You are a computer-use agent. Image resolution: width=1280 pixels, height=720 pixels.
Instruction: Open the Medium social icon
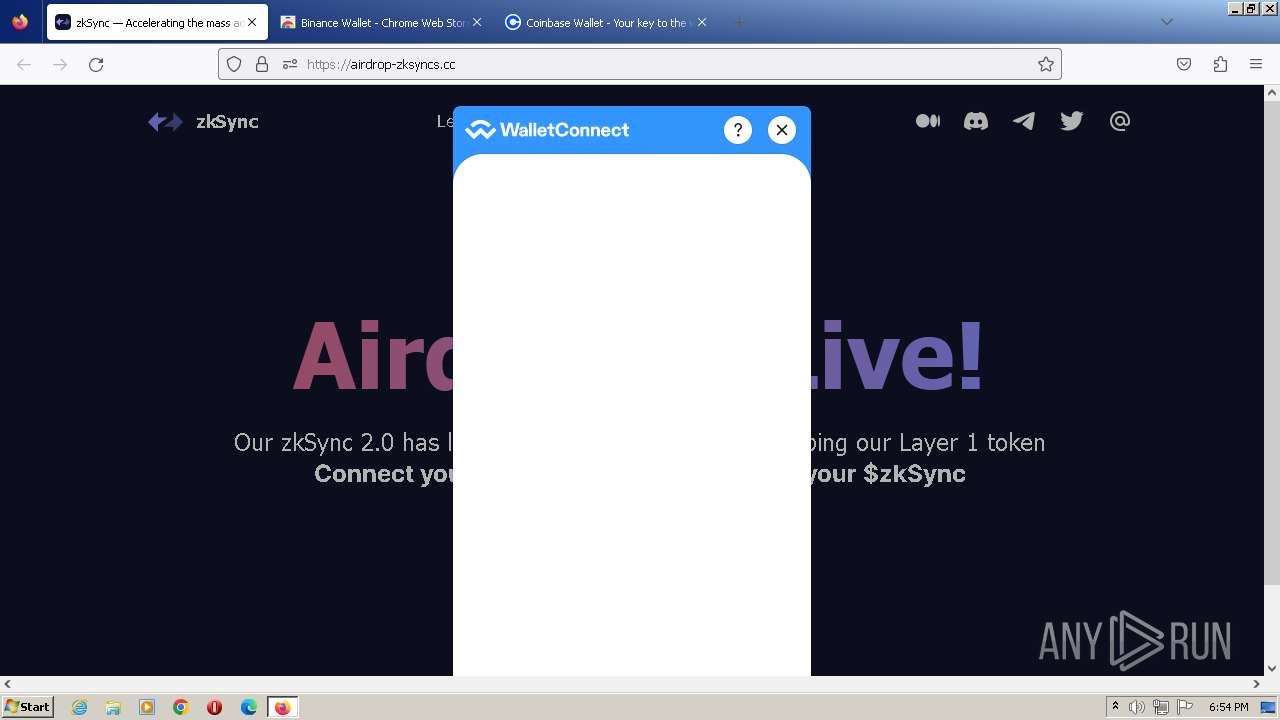(x=928, y=121)
